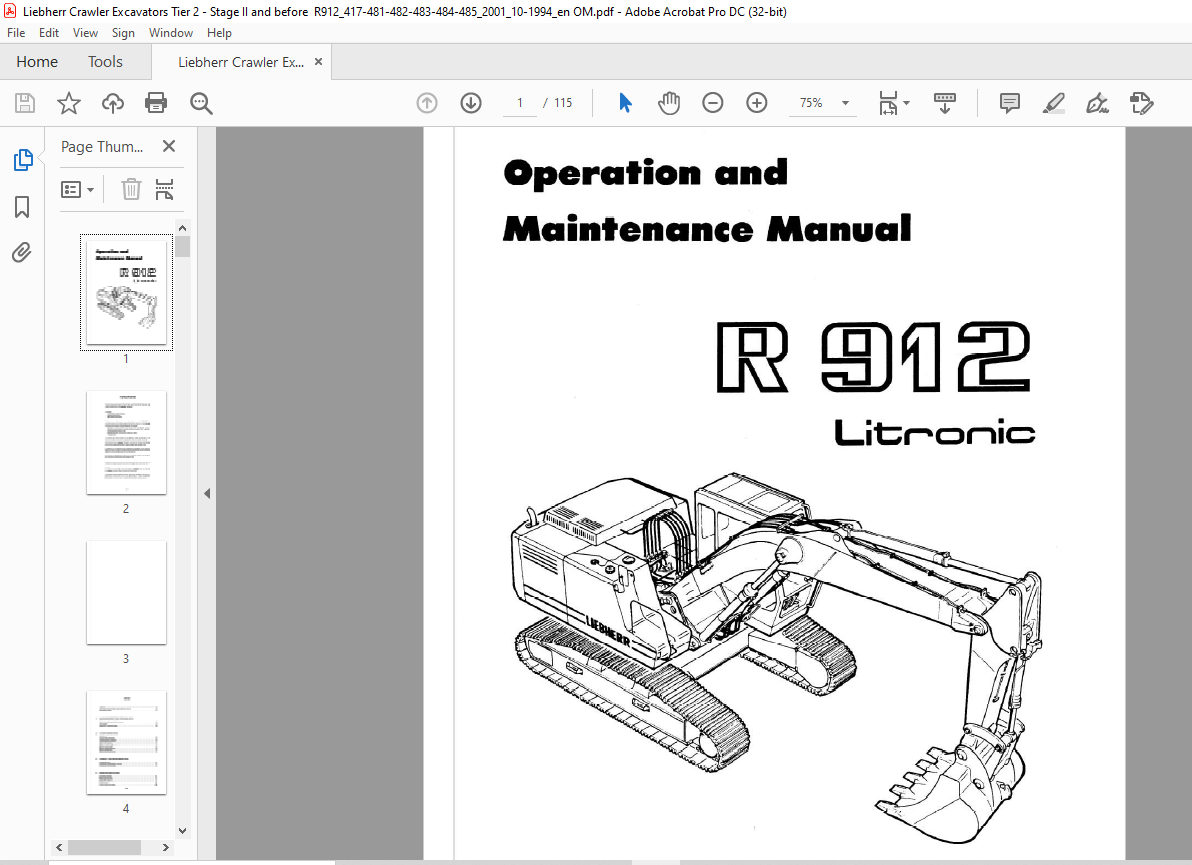Zoom in with plus button

tap(756, 103)
